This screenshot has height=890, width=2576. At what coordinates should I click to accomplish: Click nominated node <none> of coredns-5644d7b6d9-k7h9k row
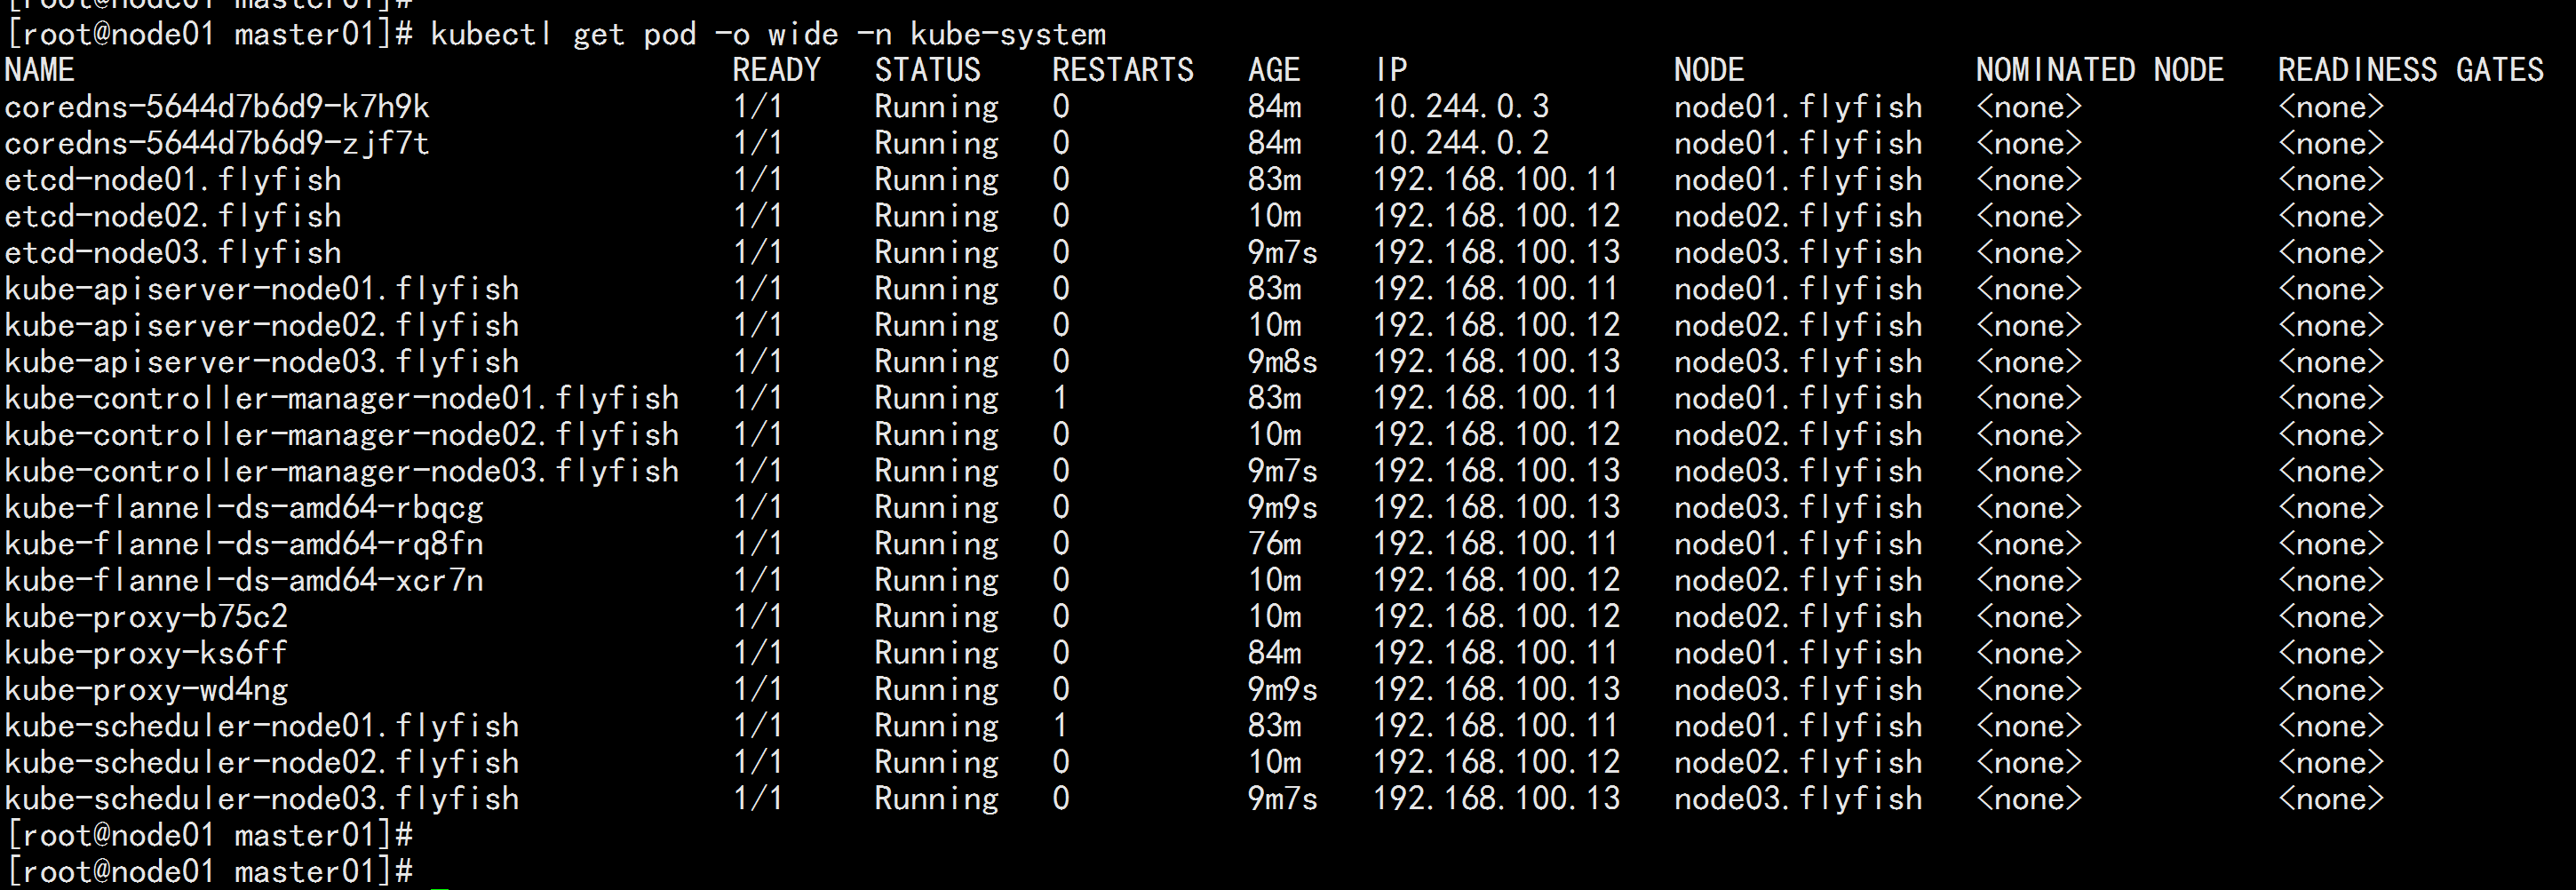[x=2029, y=107]
